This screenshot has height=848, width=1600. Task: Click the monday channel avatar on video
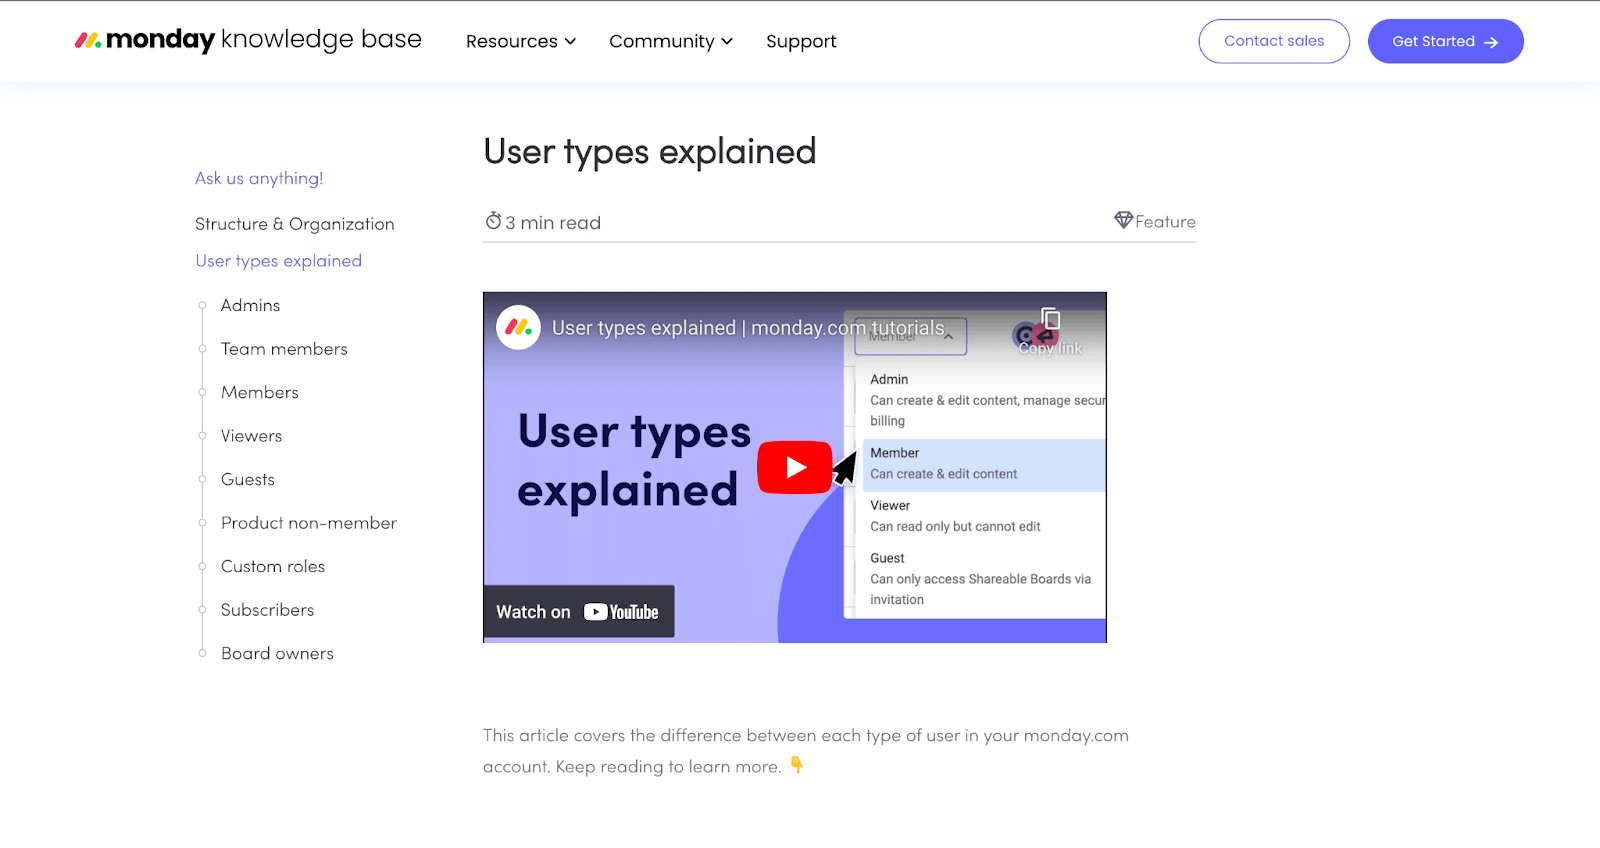(518, 327)
